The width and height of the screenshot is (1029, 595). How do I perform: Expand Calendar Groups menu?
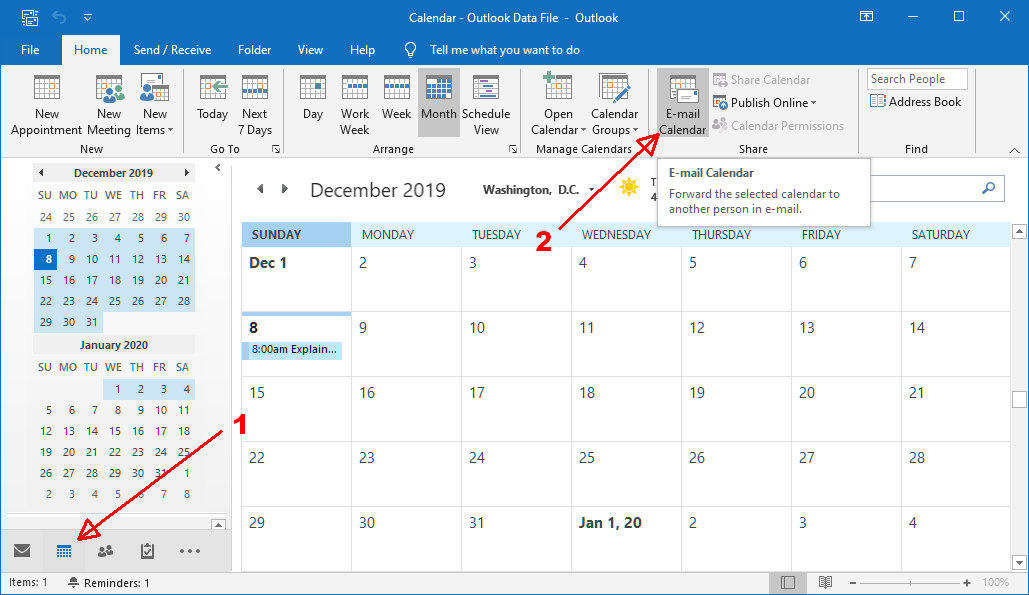614,105
